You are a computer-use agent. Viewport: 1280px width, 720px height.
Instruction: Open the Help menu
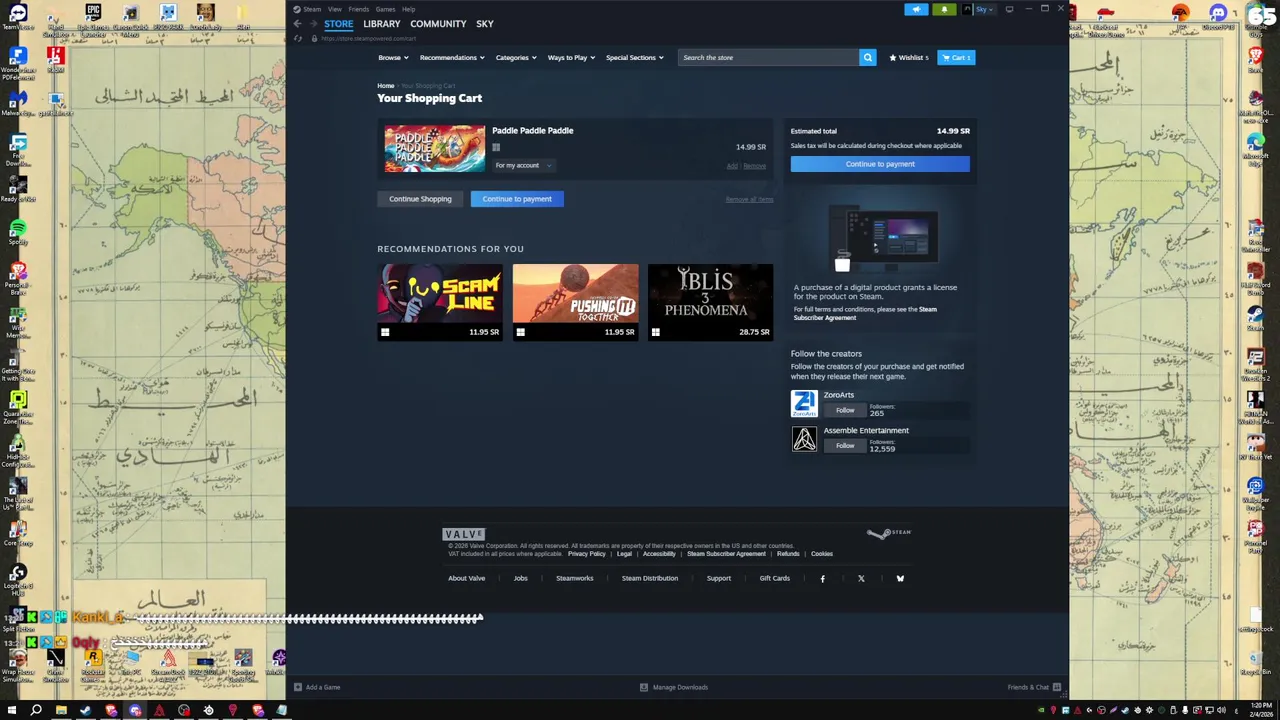408,9
